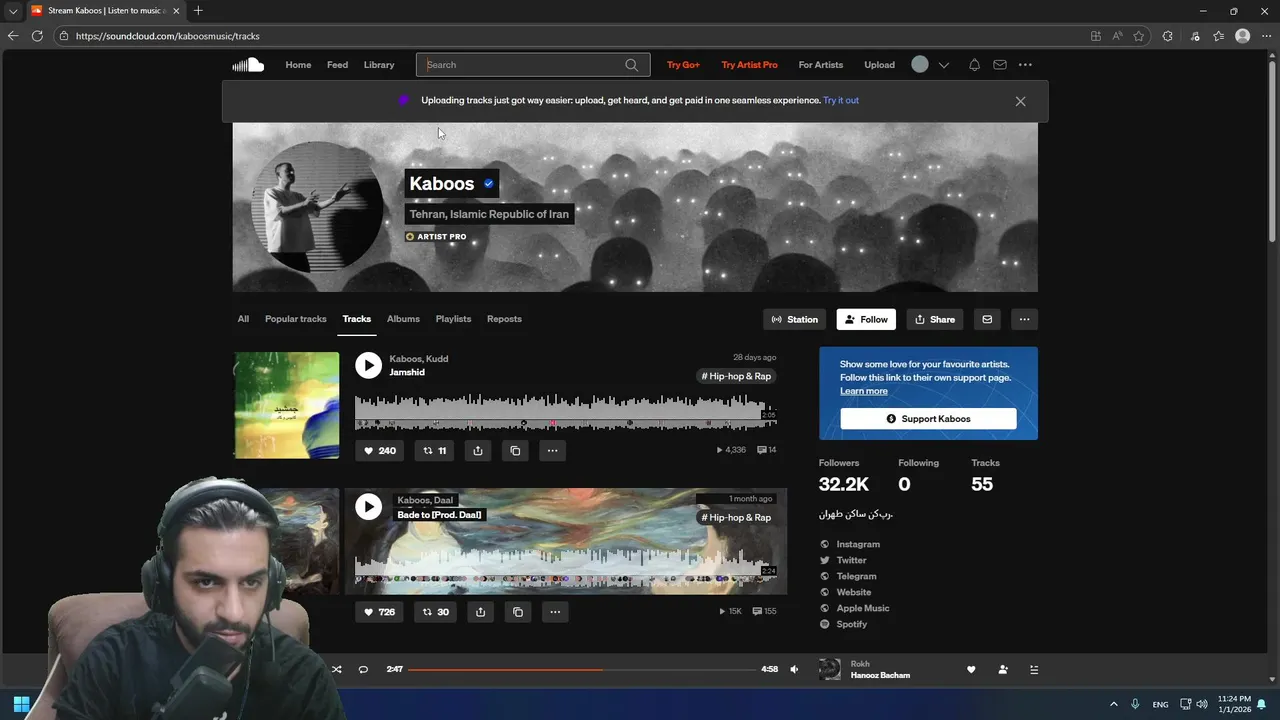Select the Tracks tab

click(x=357, y=319)
